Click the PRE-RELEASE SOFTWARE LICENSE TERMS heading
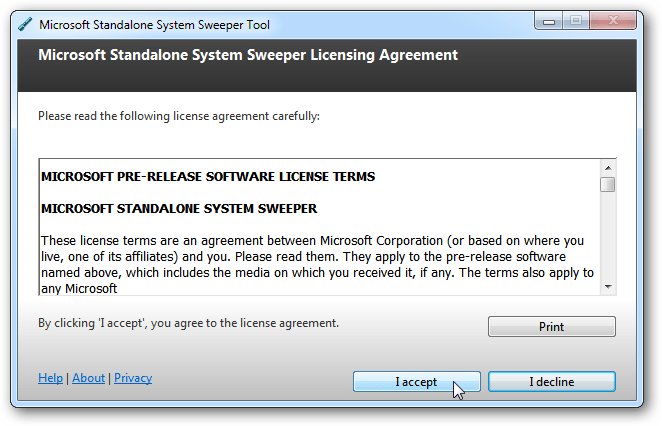The height and width of the screenshot is (426, 662). [208, 177]
